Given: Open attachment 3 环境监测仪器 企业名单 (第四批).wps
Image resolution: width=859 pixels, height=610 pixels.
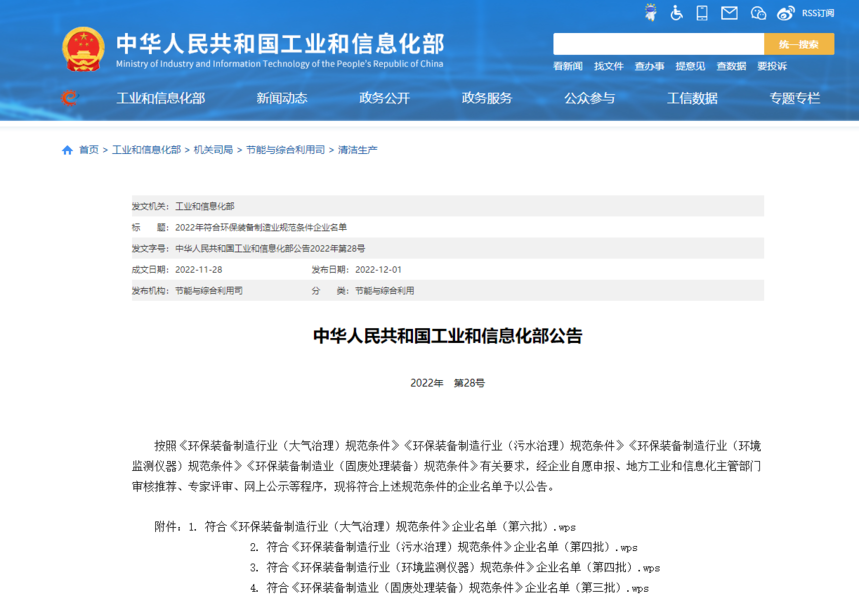Looking at the screenshot, I should (x=463, y=567).
